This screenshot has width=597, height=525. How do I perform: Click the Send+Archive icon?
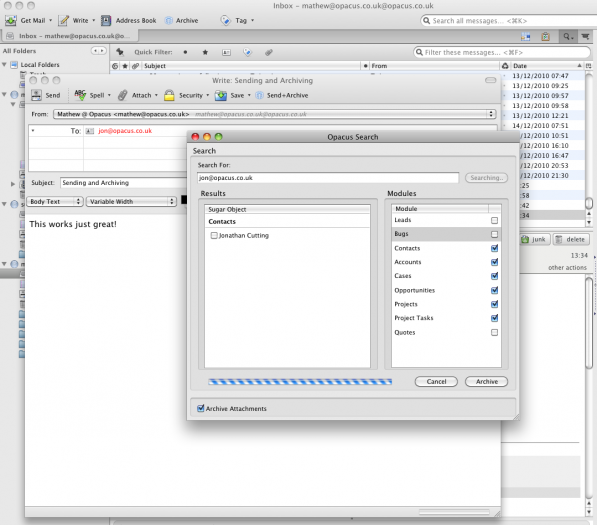pyautogui.click(x=259, y=95)
